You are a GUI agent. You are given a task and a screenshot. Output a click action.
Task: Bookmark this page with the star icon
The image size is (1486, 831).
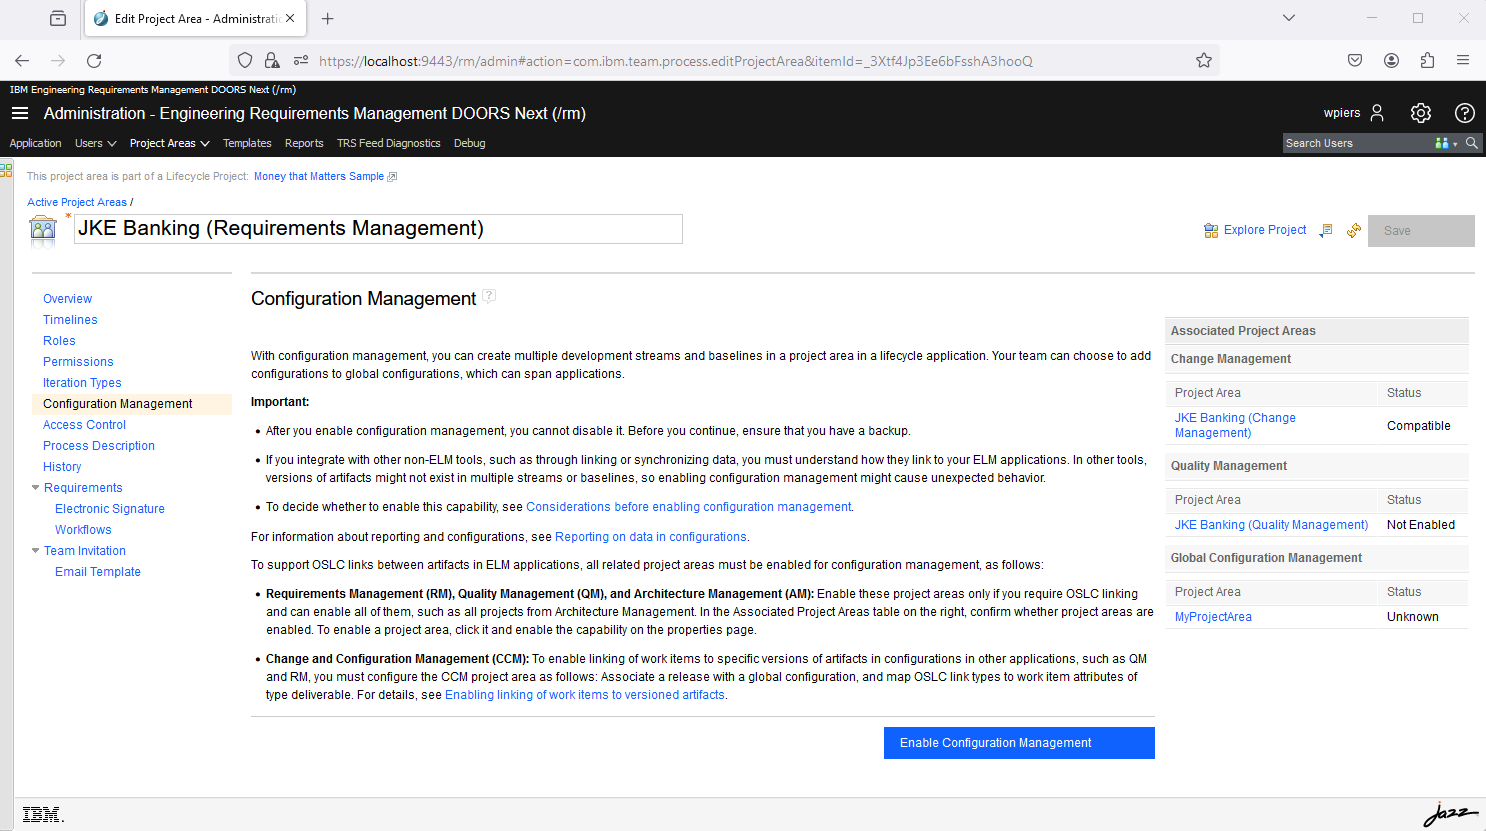pos(1204,60)
